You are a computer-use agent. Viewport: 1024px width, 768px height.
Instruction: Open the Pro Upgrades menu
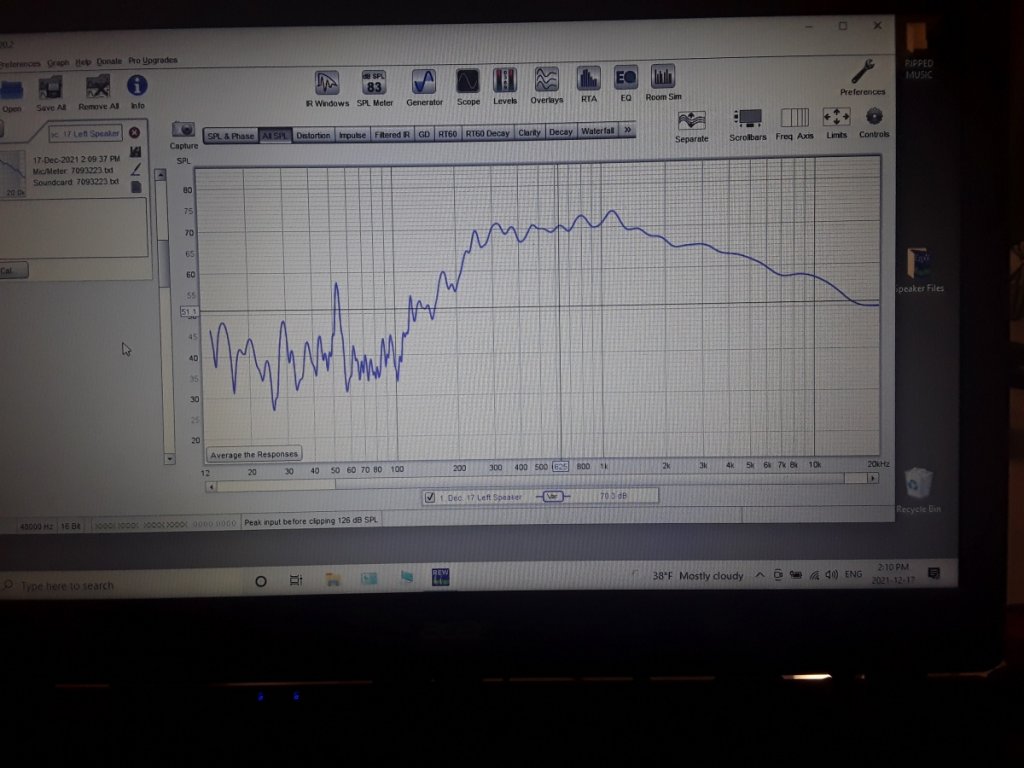coord(153,60)
